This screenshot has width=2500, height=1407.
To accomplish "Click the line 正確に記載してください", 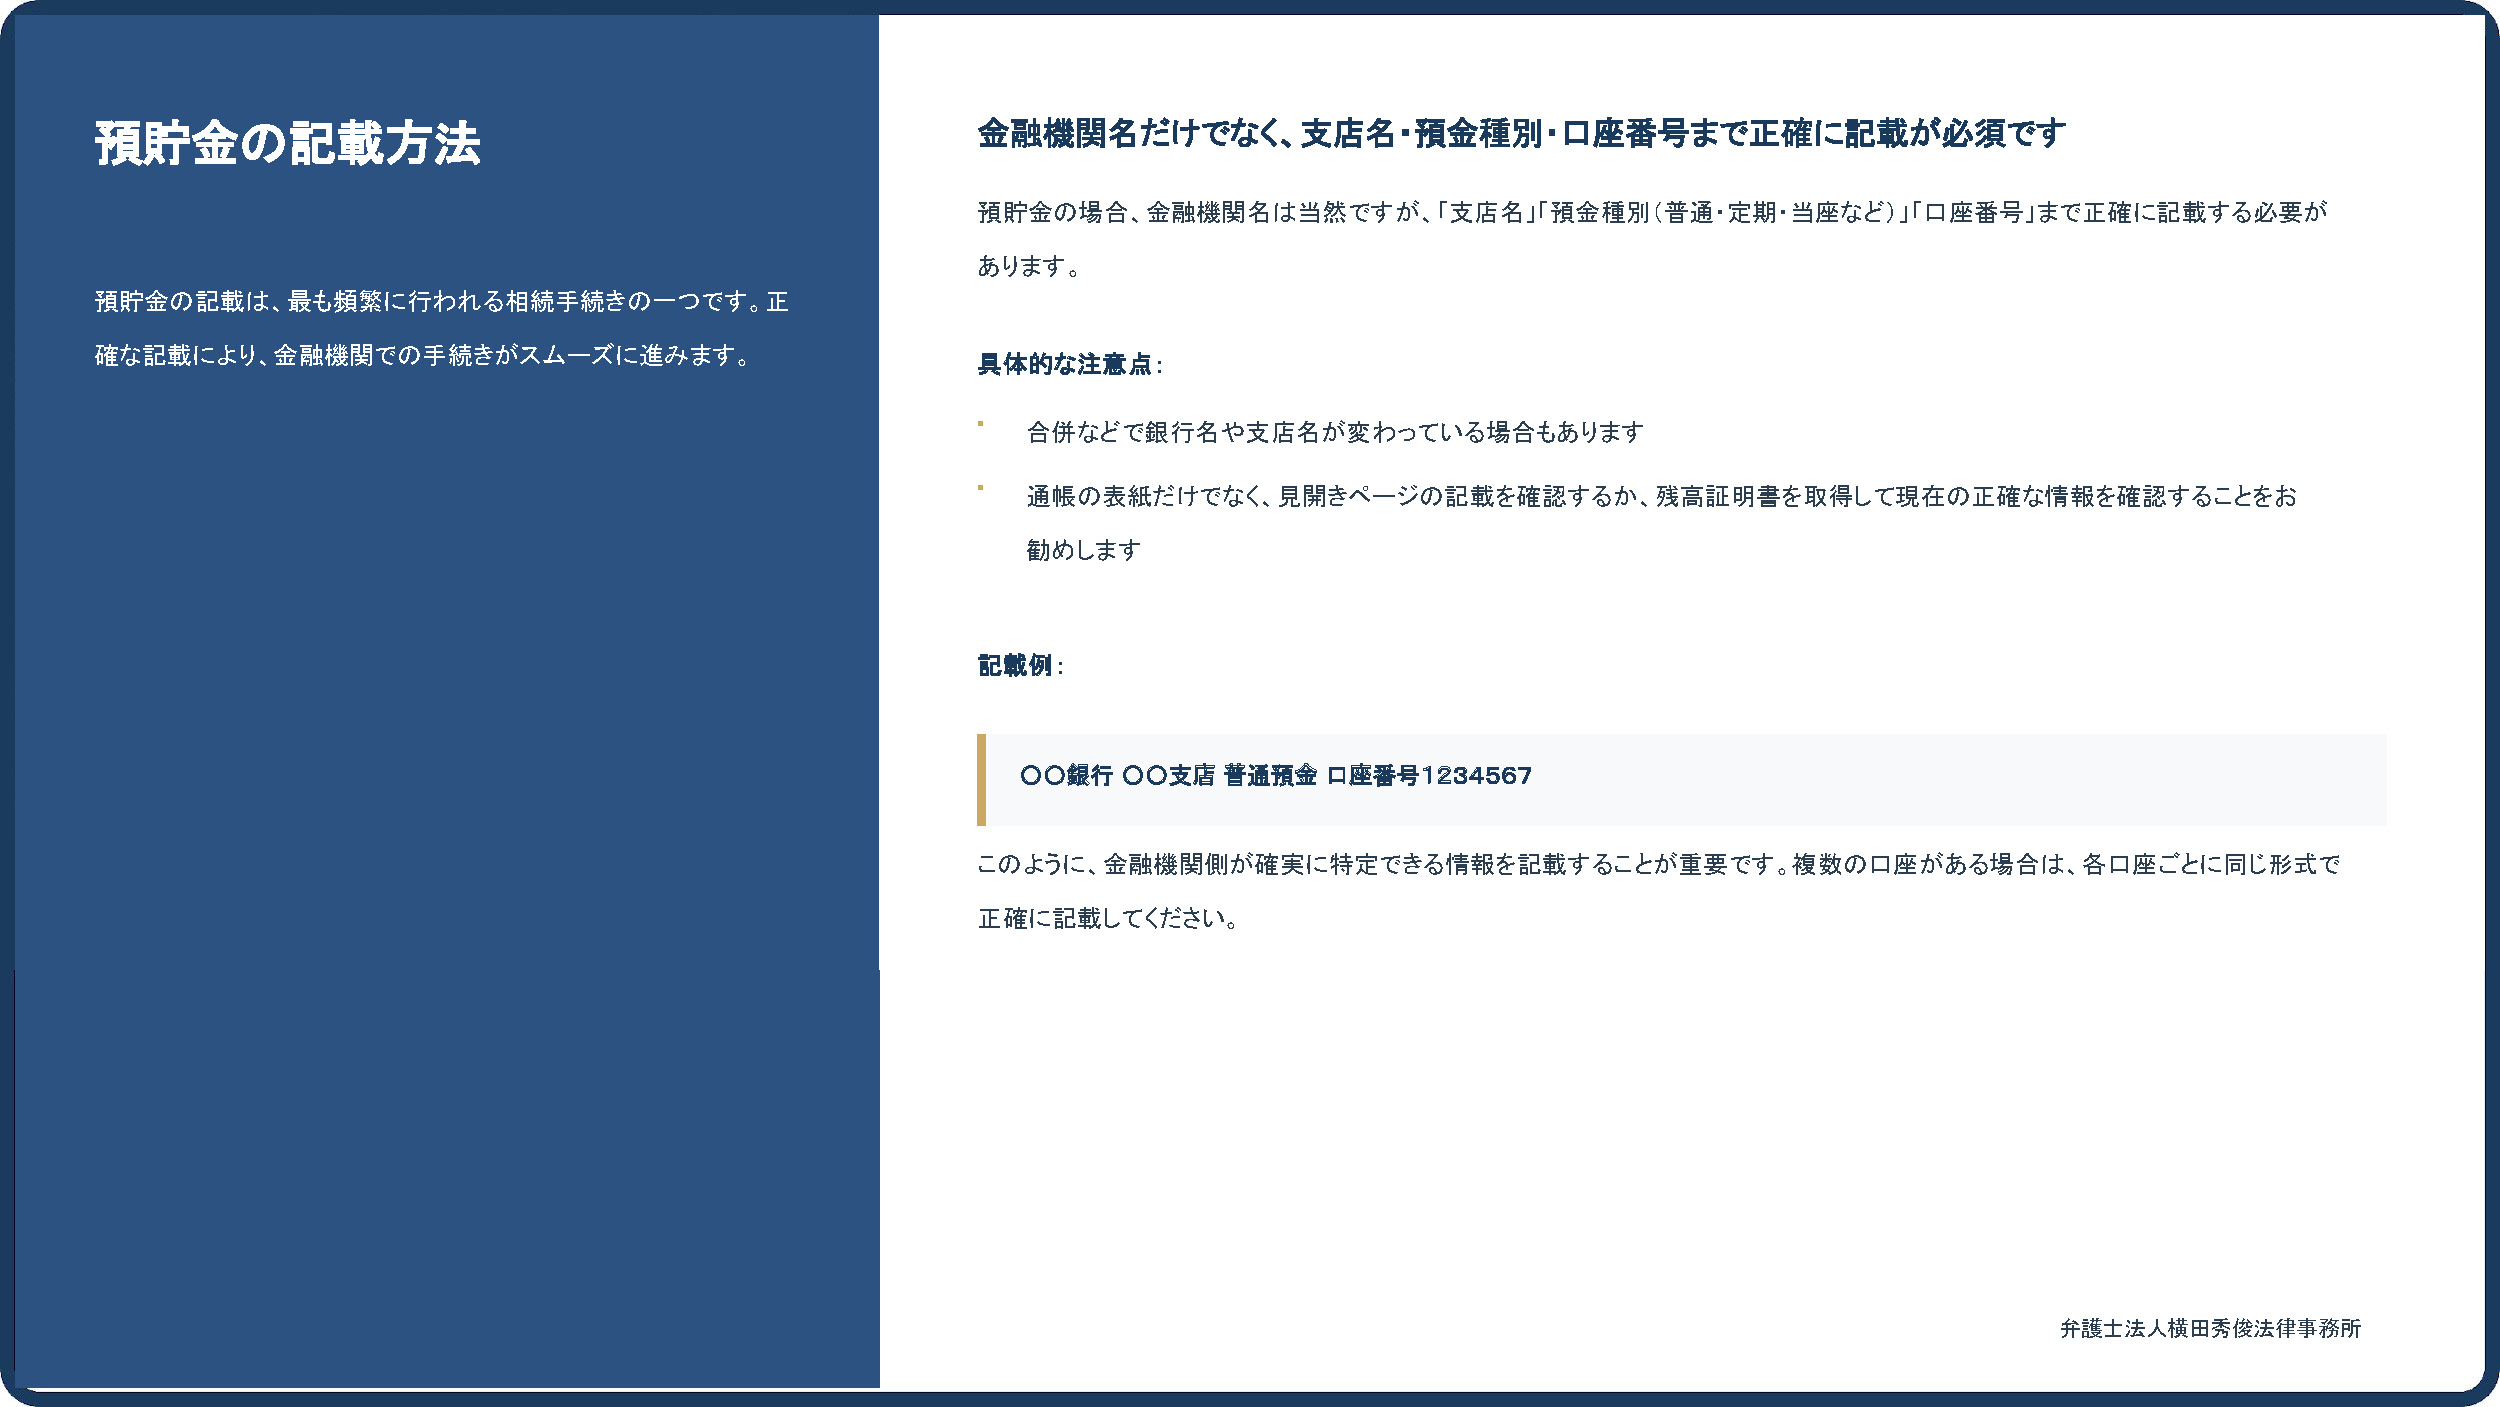I will pyautogui.click(x=1108, y=919).
